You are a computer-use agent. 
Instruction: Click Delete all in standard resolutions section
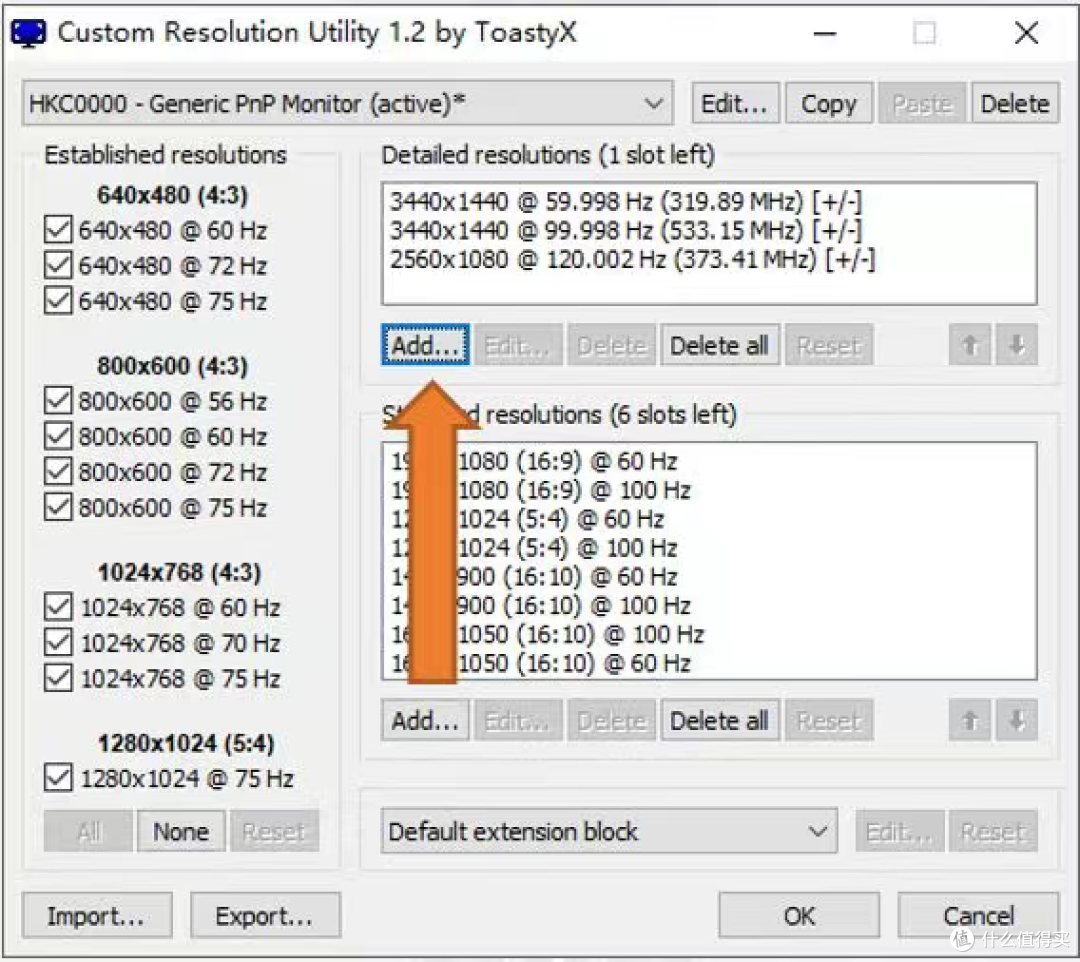click(719, 719)
